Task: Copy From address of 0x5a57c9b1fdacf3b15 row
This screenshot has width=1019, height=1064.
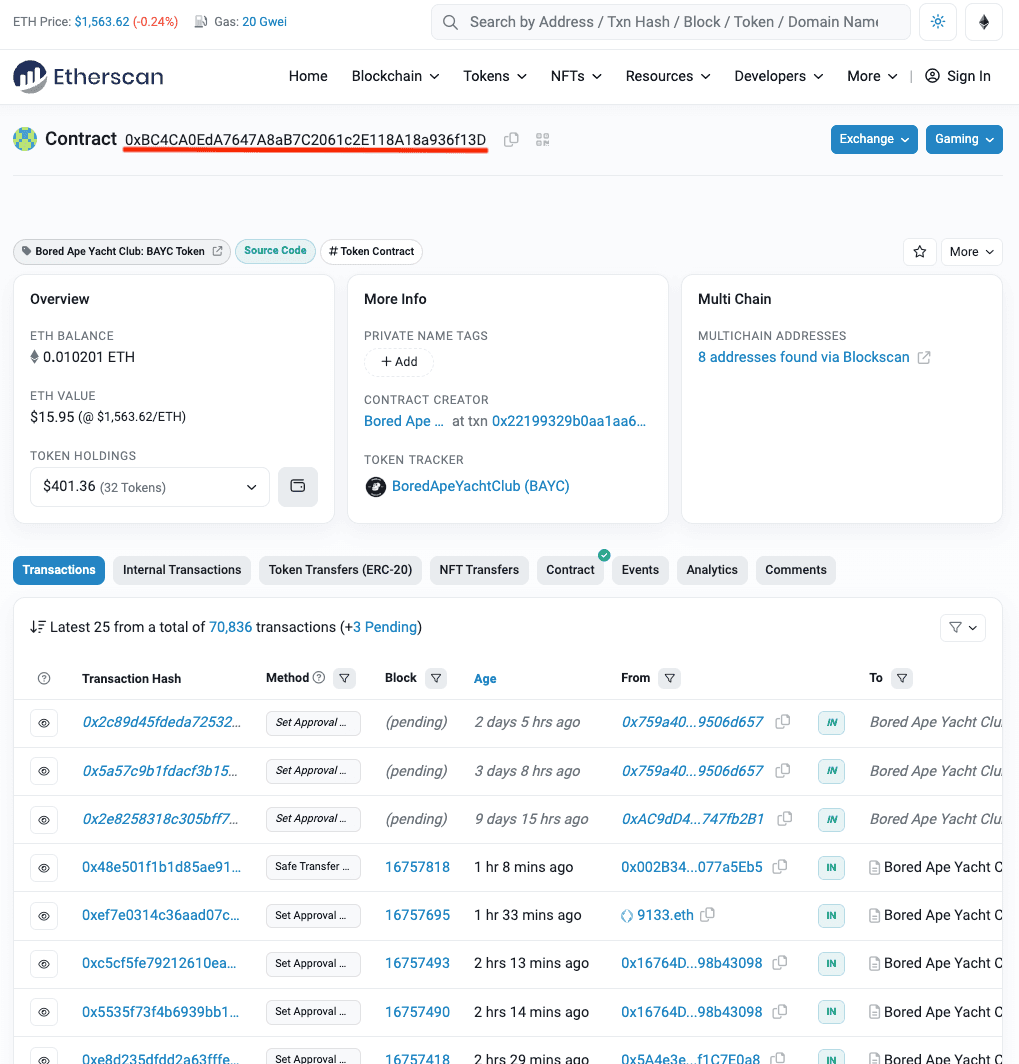Action: 783,771
